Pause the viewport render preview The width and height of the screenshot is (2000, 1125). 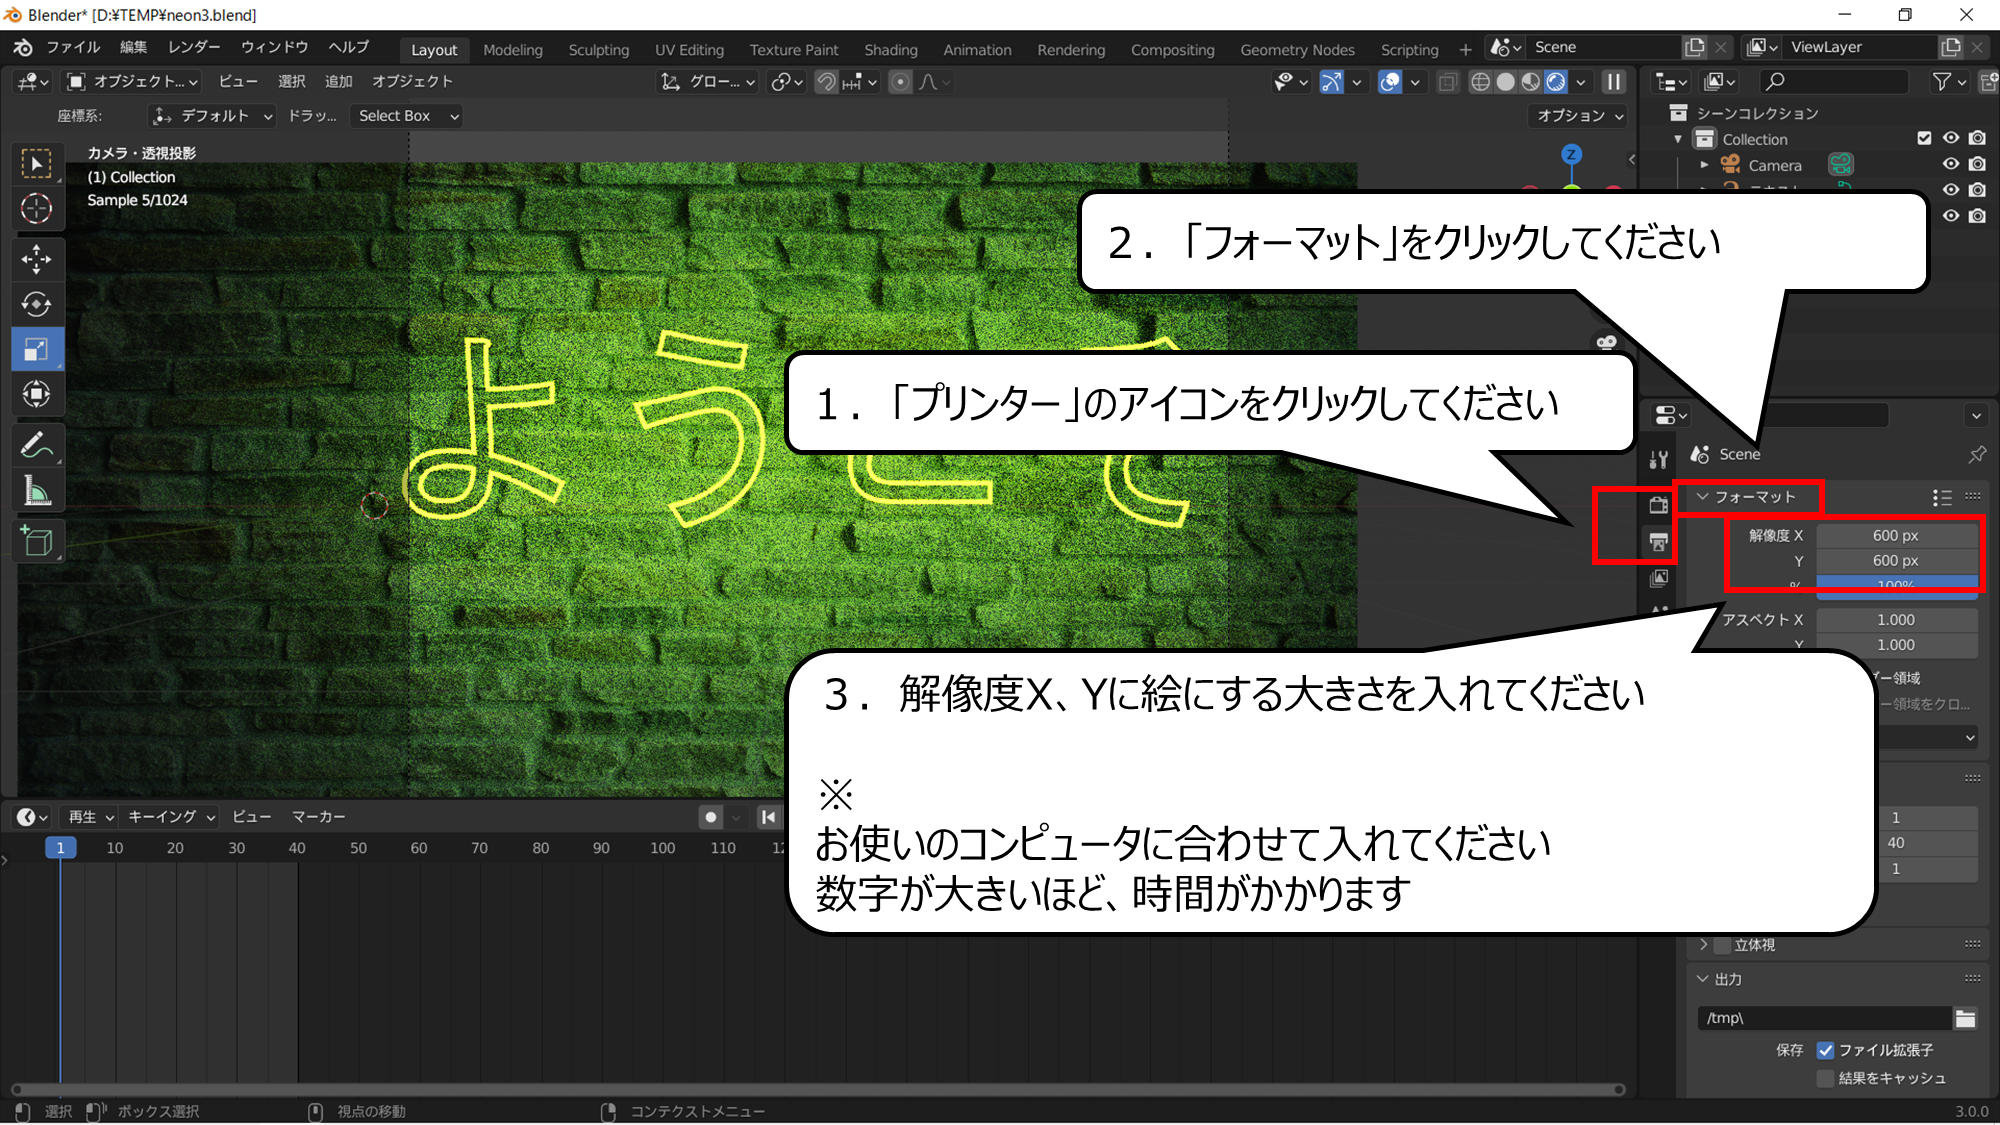[1614, 82]
